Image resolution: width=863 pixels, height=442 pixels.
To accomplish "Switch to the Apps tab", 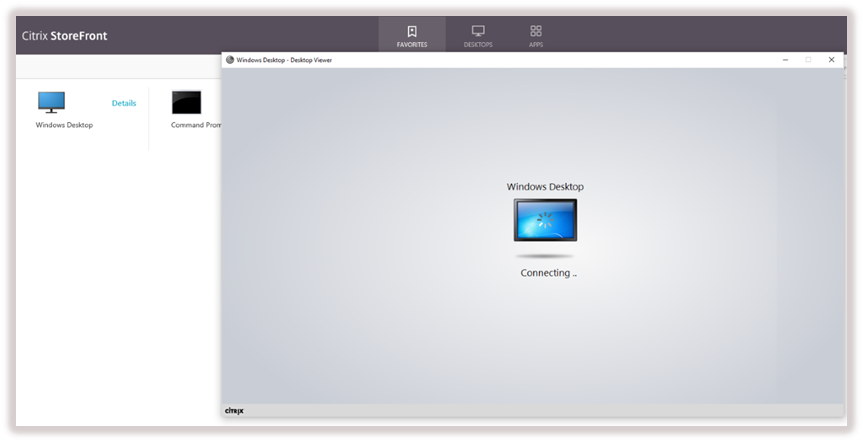I will pos(536,35).
